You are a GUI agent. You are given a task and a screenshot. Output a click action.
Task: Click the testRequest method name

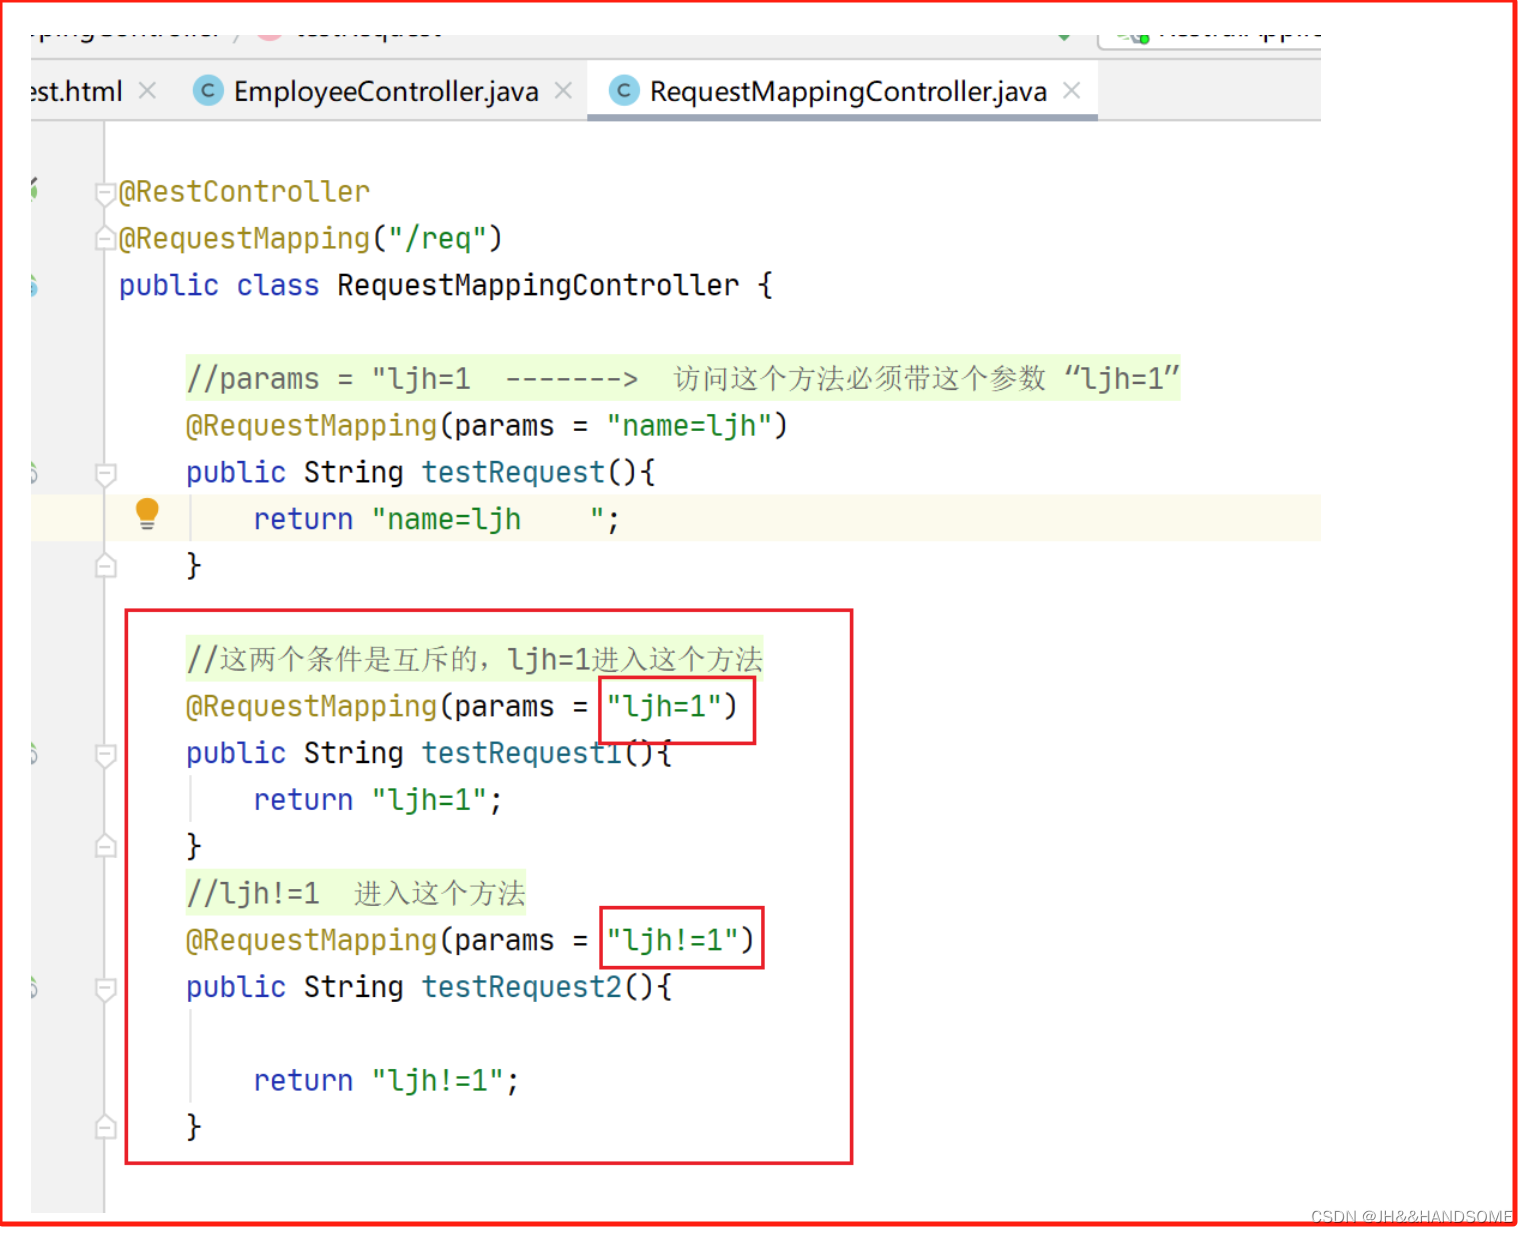point(513,473)
